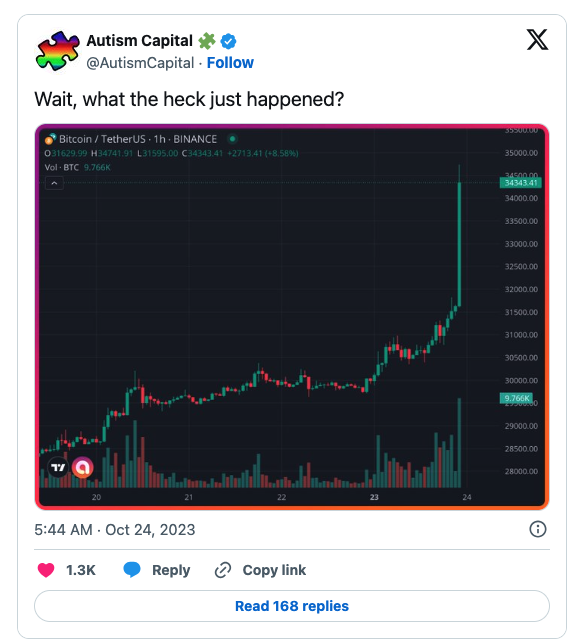Click the green puzzle piece emoji
This screenshot has height=644, width=577.
[x=207, y=41]
